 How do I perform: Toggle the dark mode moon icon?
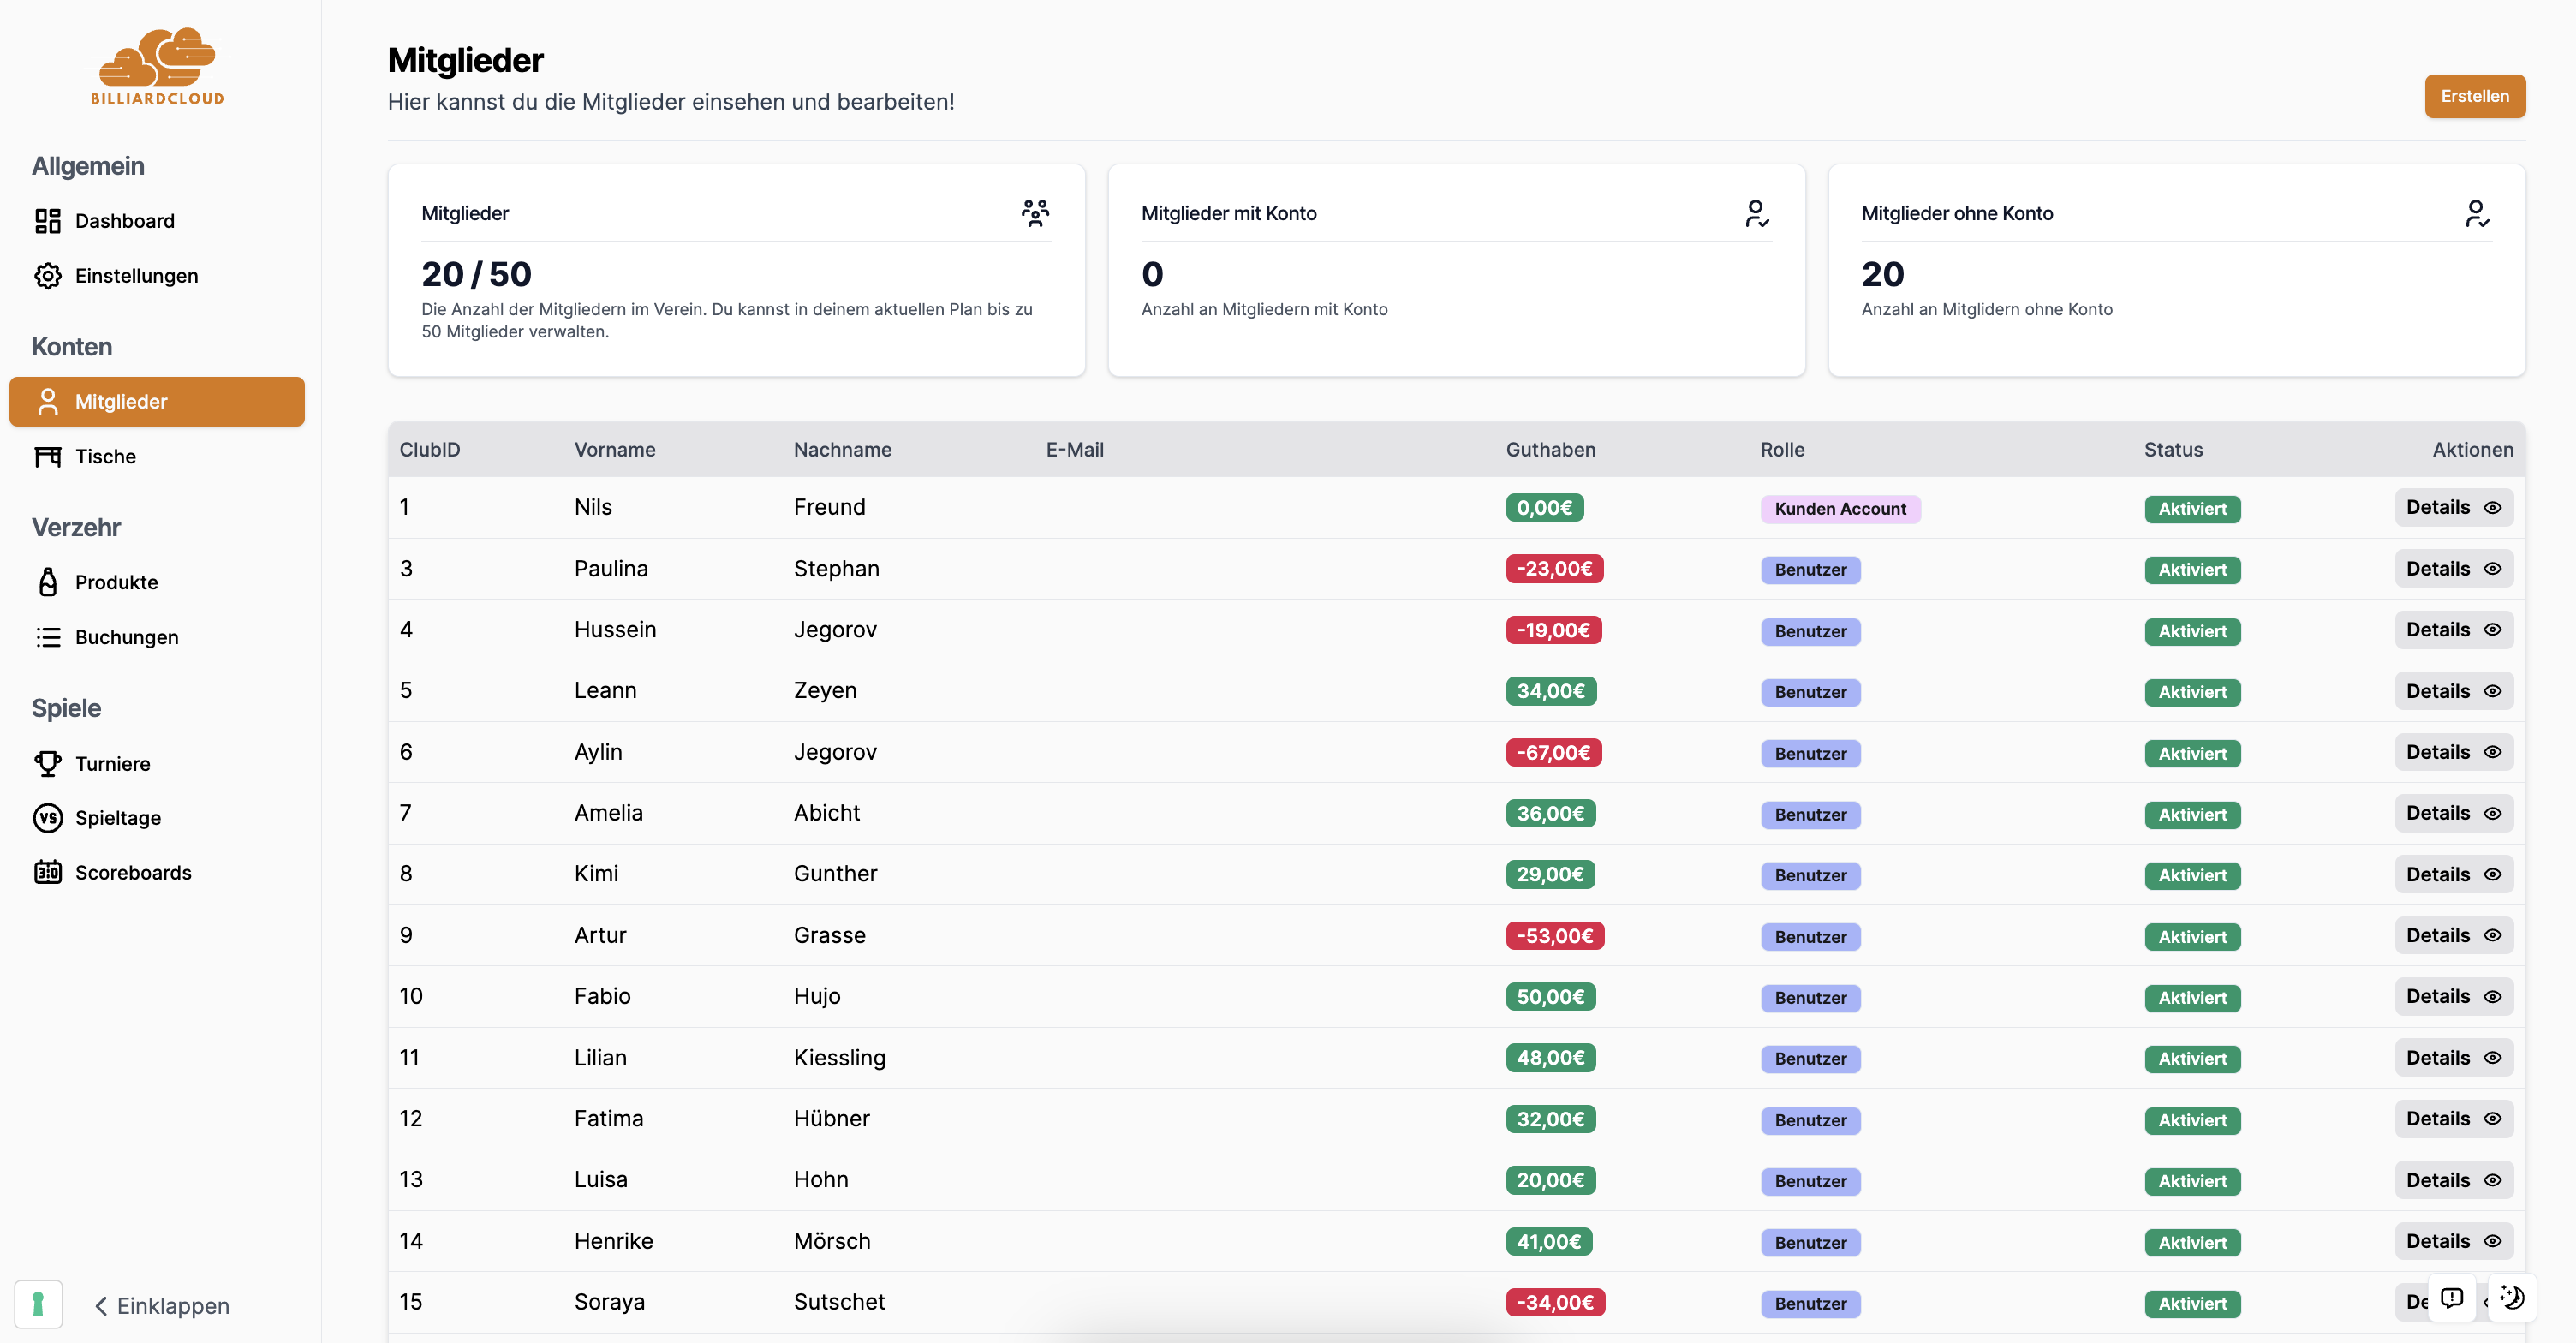(2512, 1299)
